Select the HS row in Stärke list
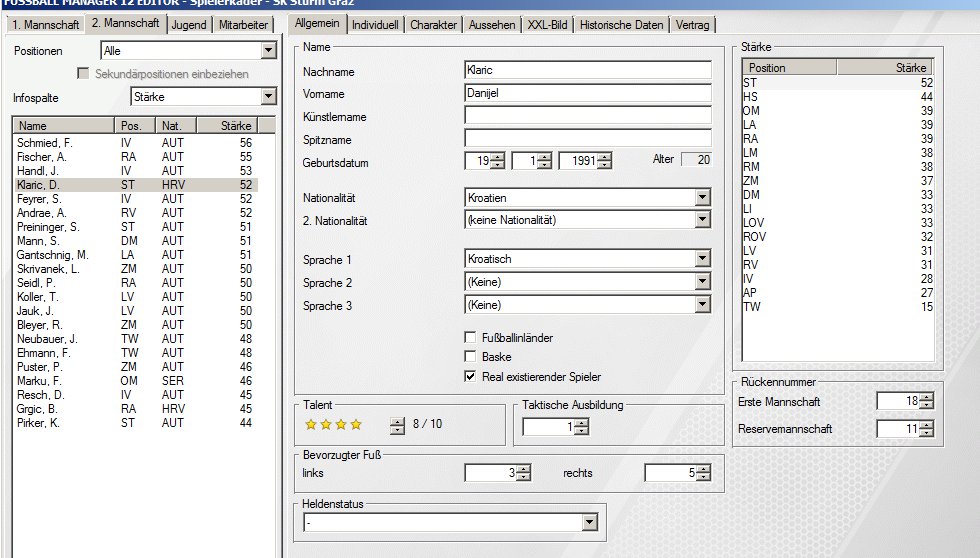This screenshot has height=558, width=980. (x=838, y=97)
